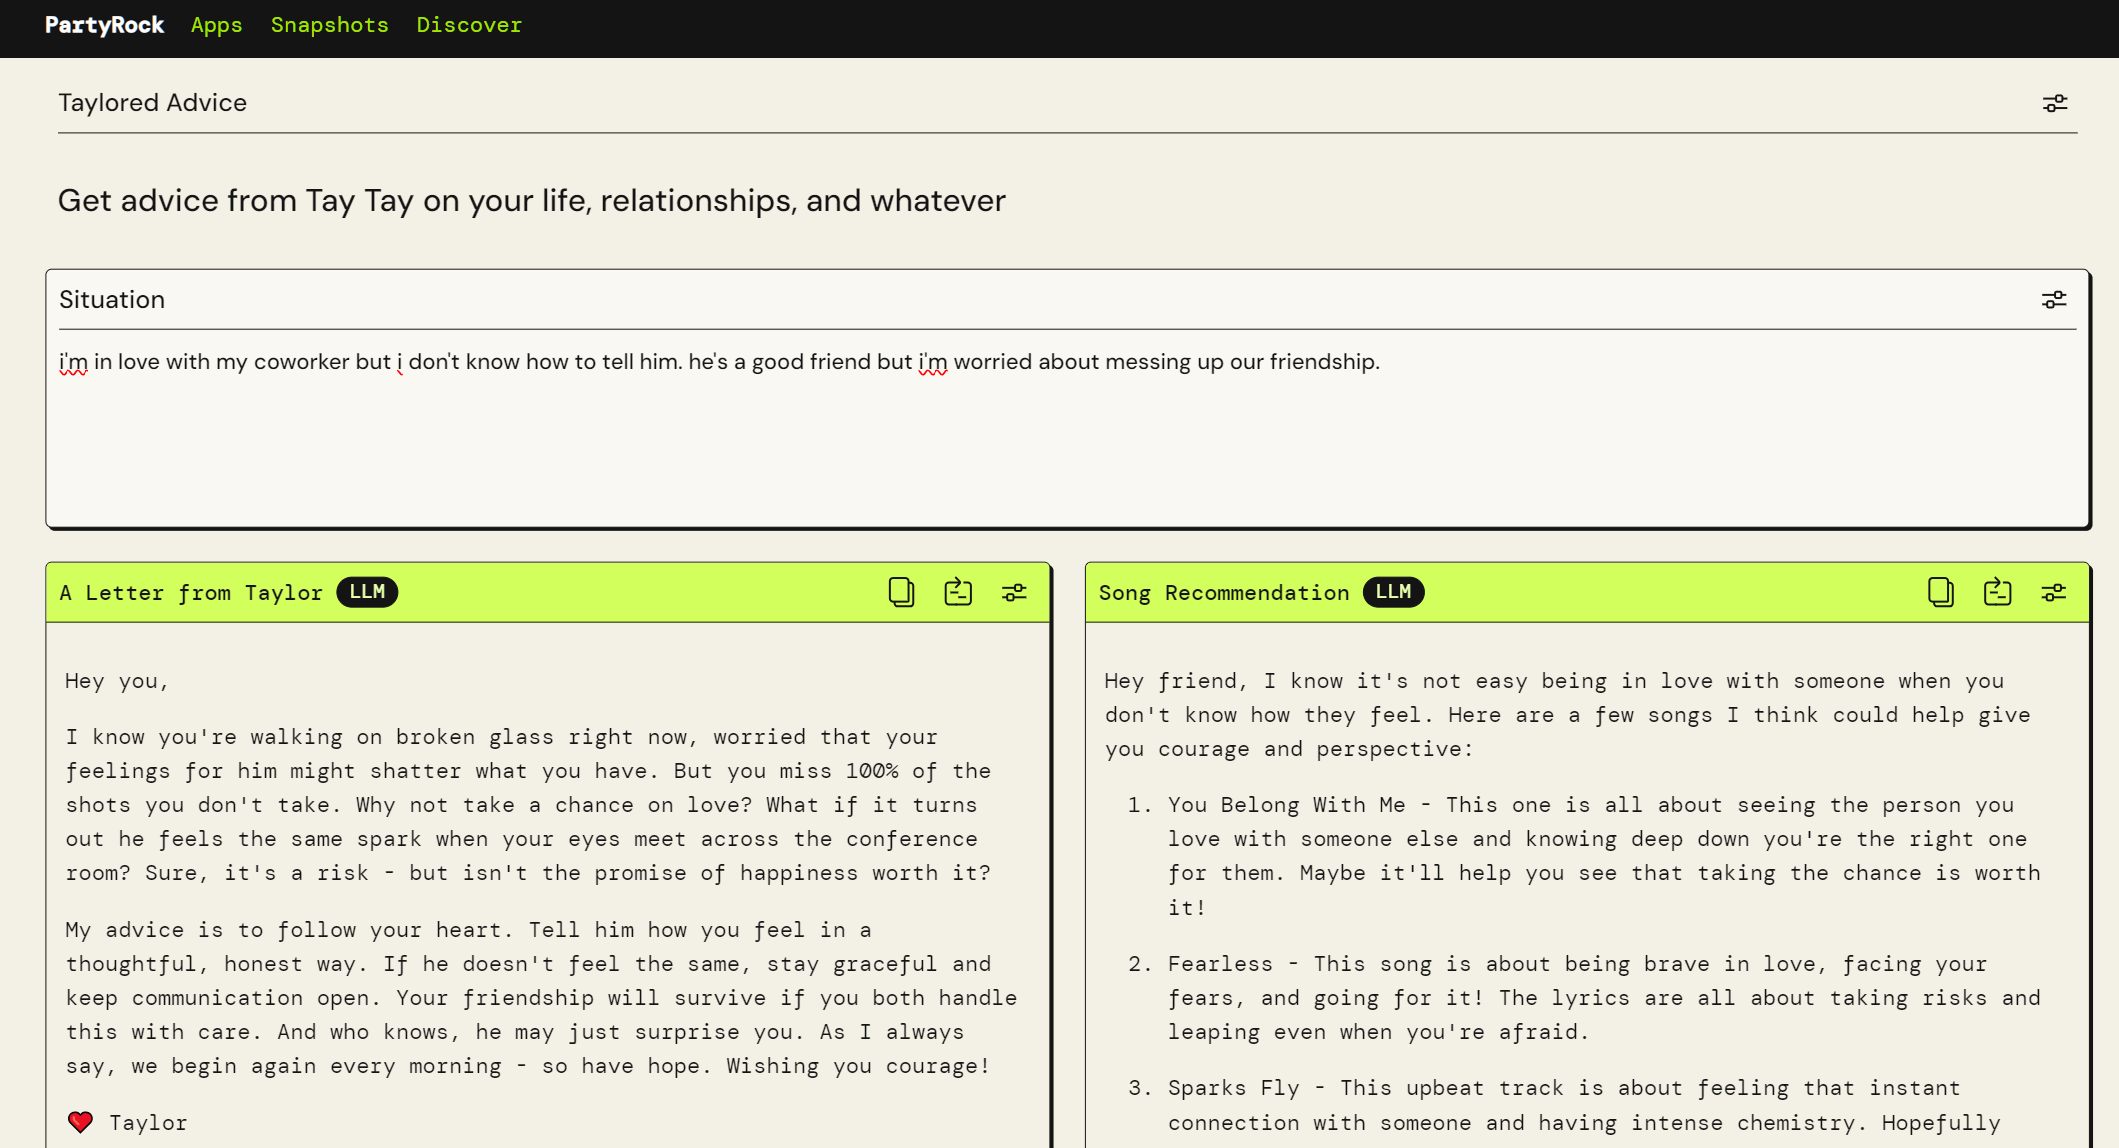This screenshot has width=2119, height=1148.
Task: Click the A Letter from Taylor header
Action: pyautogui.click(x=191, y=593)
